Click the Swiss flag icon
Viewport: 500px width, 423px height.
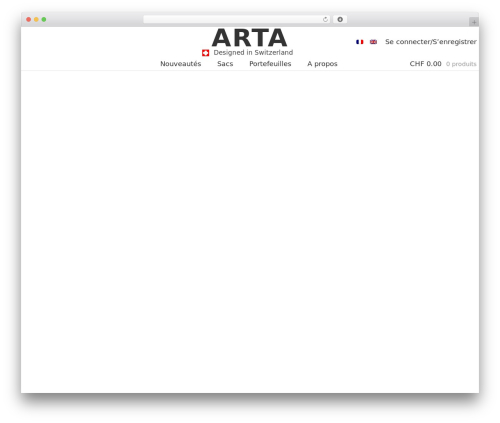pos(205,53)
